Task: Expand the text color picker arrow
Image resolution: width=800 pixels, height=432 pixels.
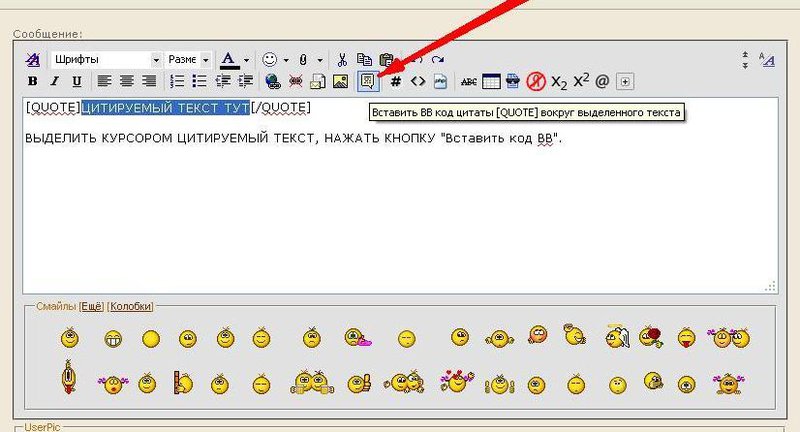Action: [246, 60]
